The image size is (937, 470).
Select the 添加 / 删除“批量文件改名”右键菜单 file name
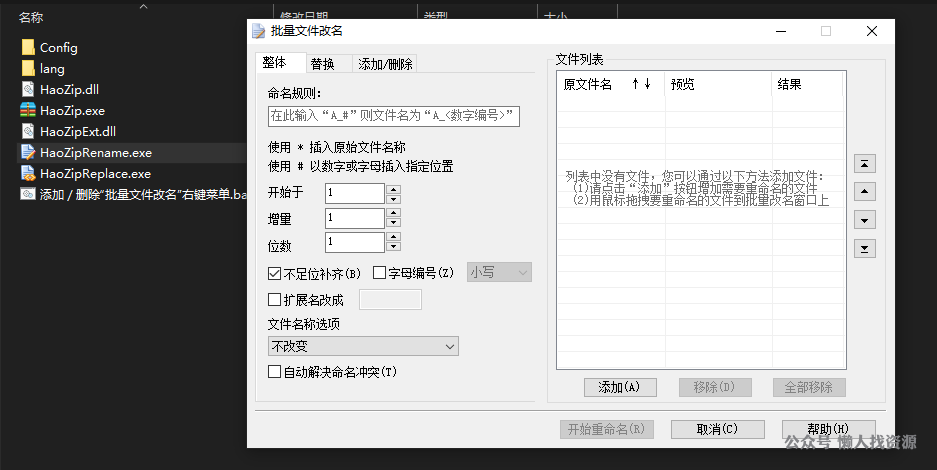[x=143, y=194]
